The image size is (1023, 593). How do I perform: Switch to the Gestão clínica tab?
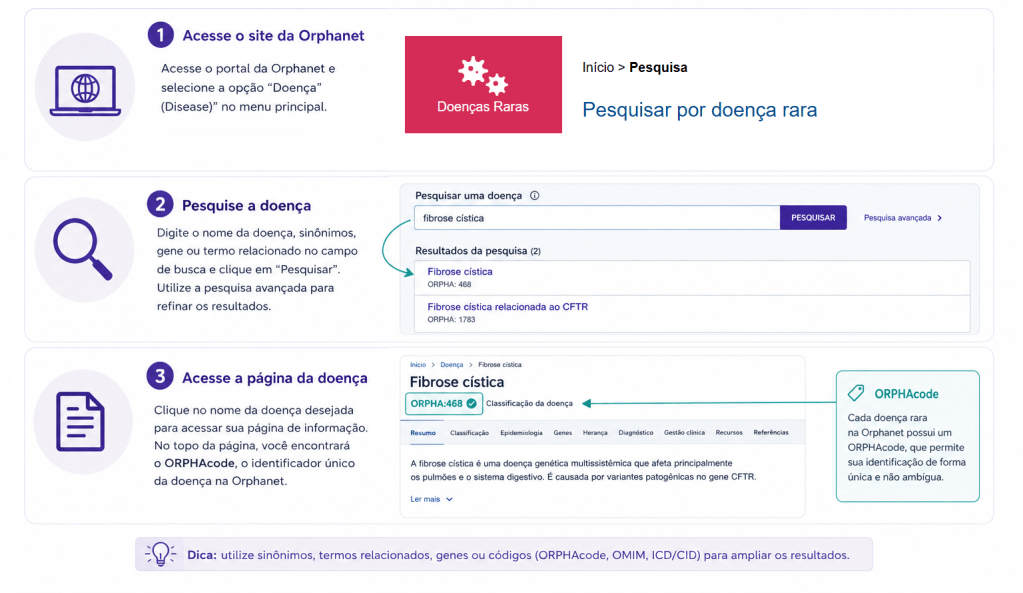(684, 433)
